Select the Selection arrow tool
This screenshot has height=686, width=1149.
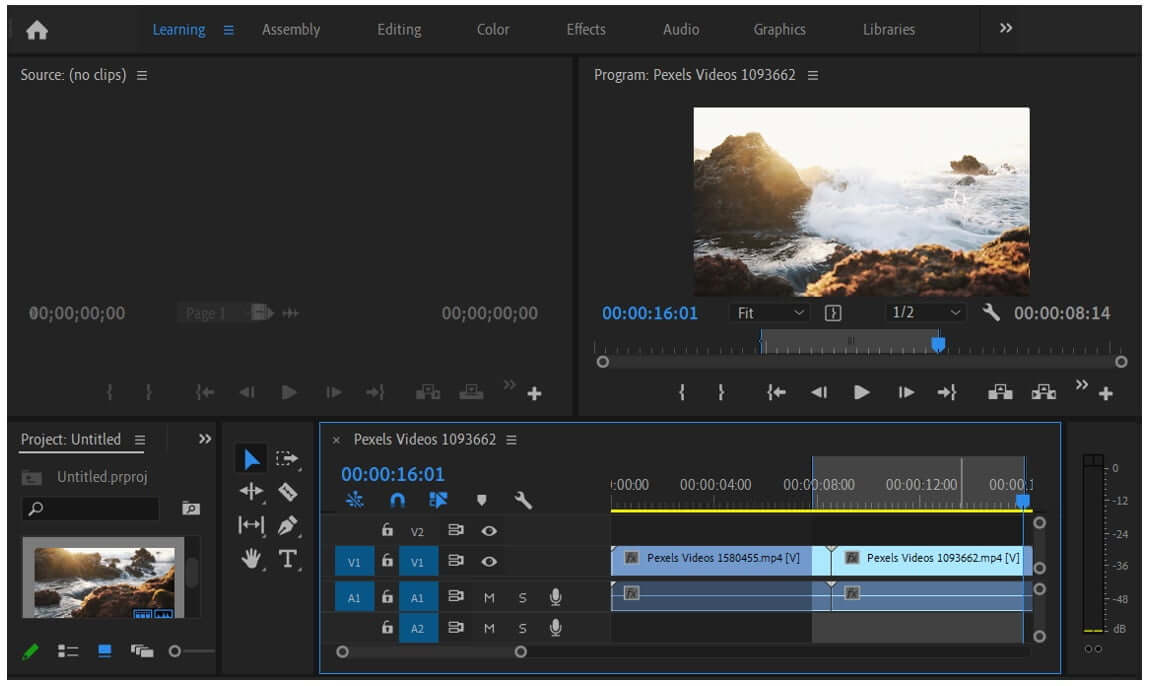pyautogui.click(x=251, y=460)
